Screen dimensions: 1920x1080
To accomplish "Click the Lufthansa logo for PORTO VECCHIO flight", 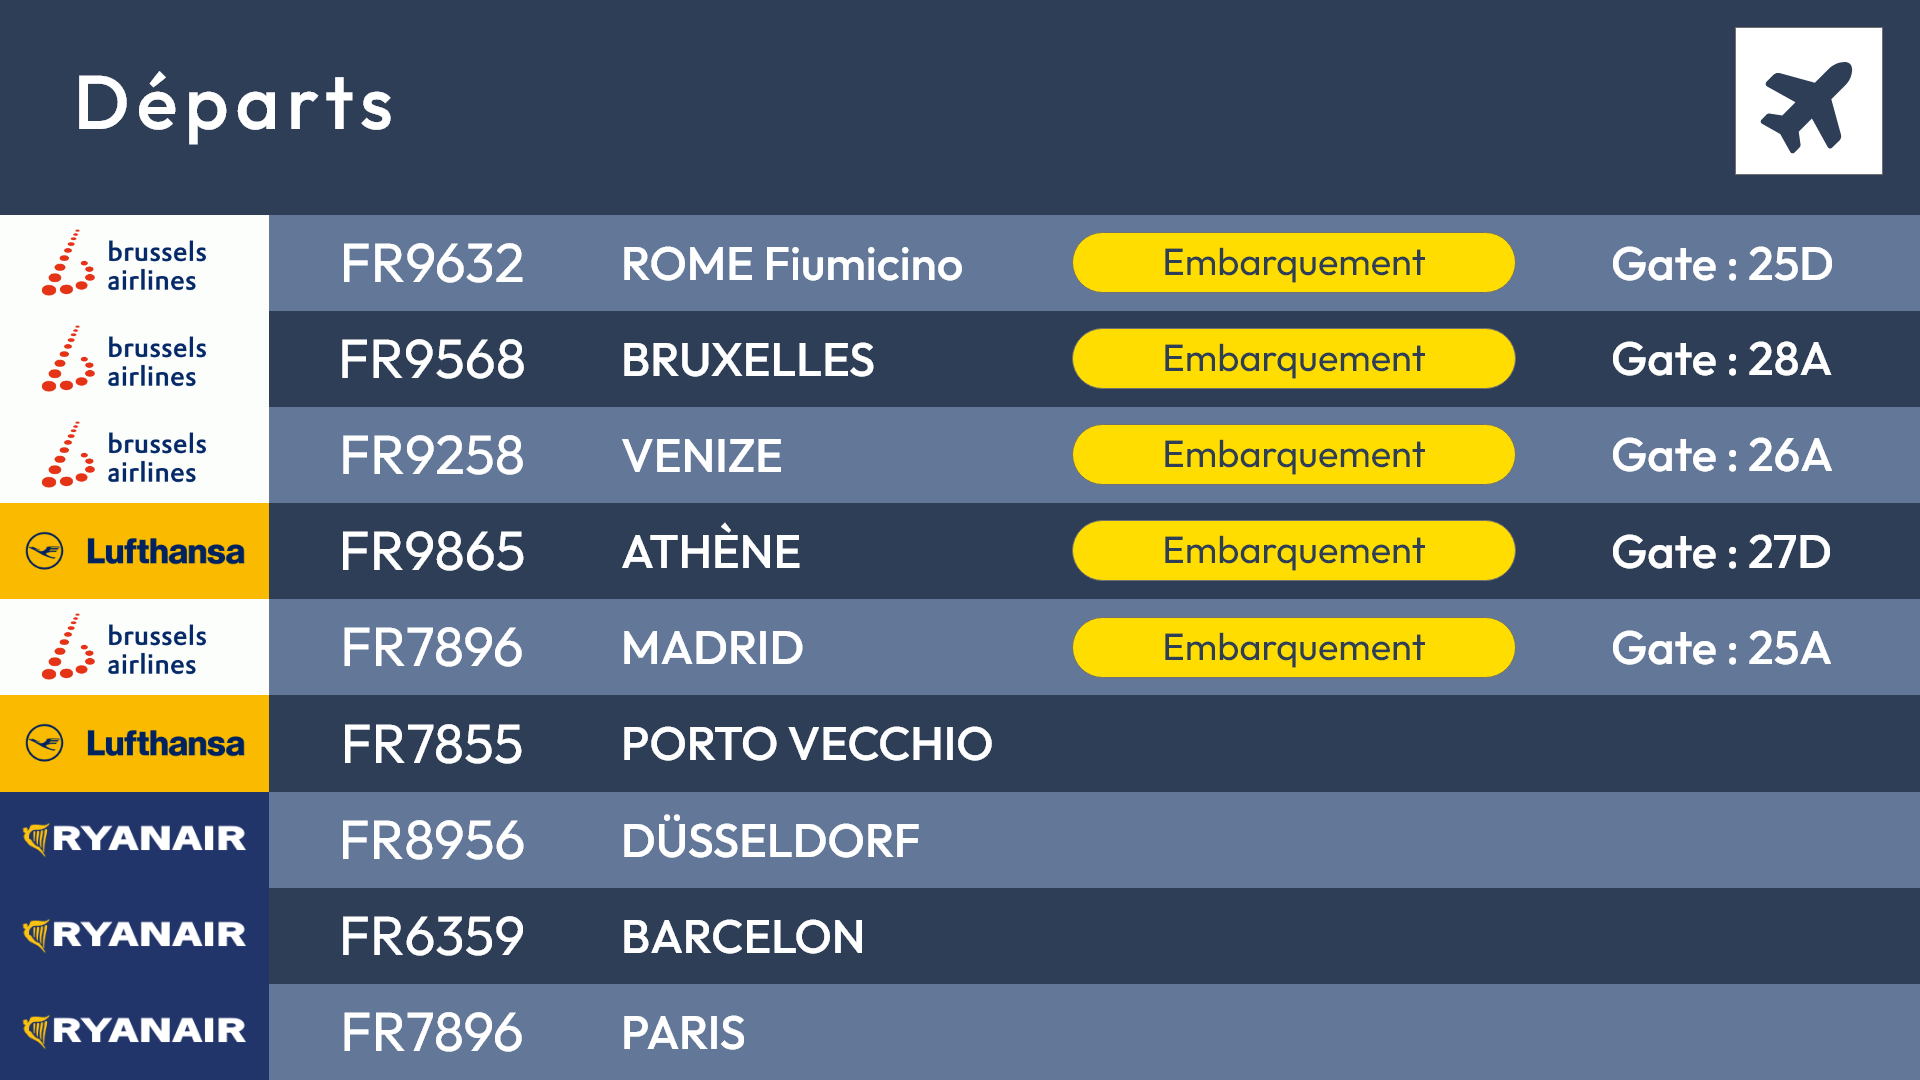I will [134, 743].
